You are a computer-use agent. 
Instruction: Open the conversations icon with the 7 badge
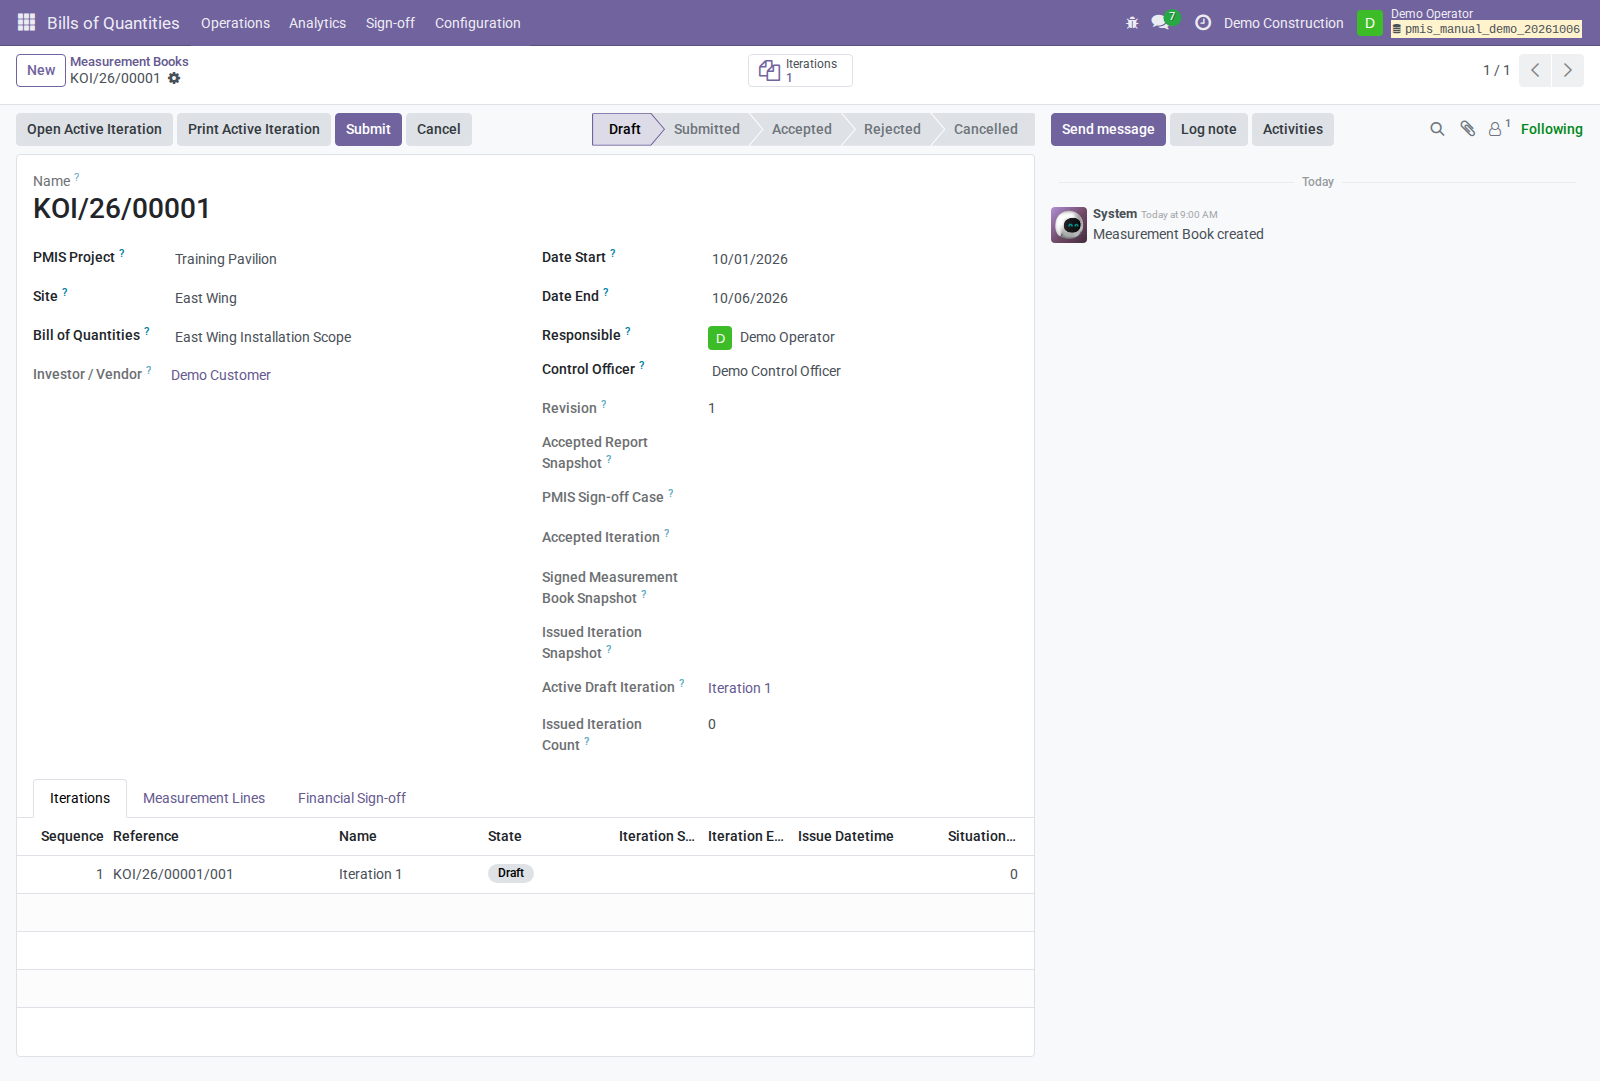(x=1160, y=22)
